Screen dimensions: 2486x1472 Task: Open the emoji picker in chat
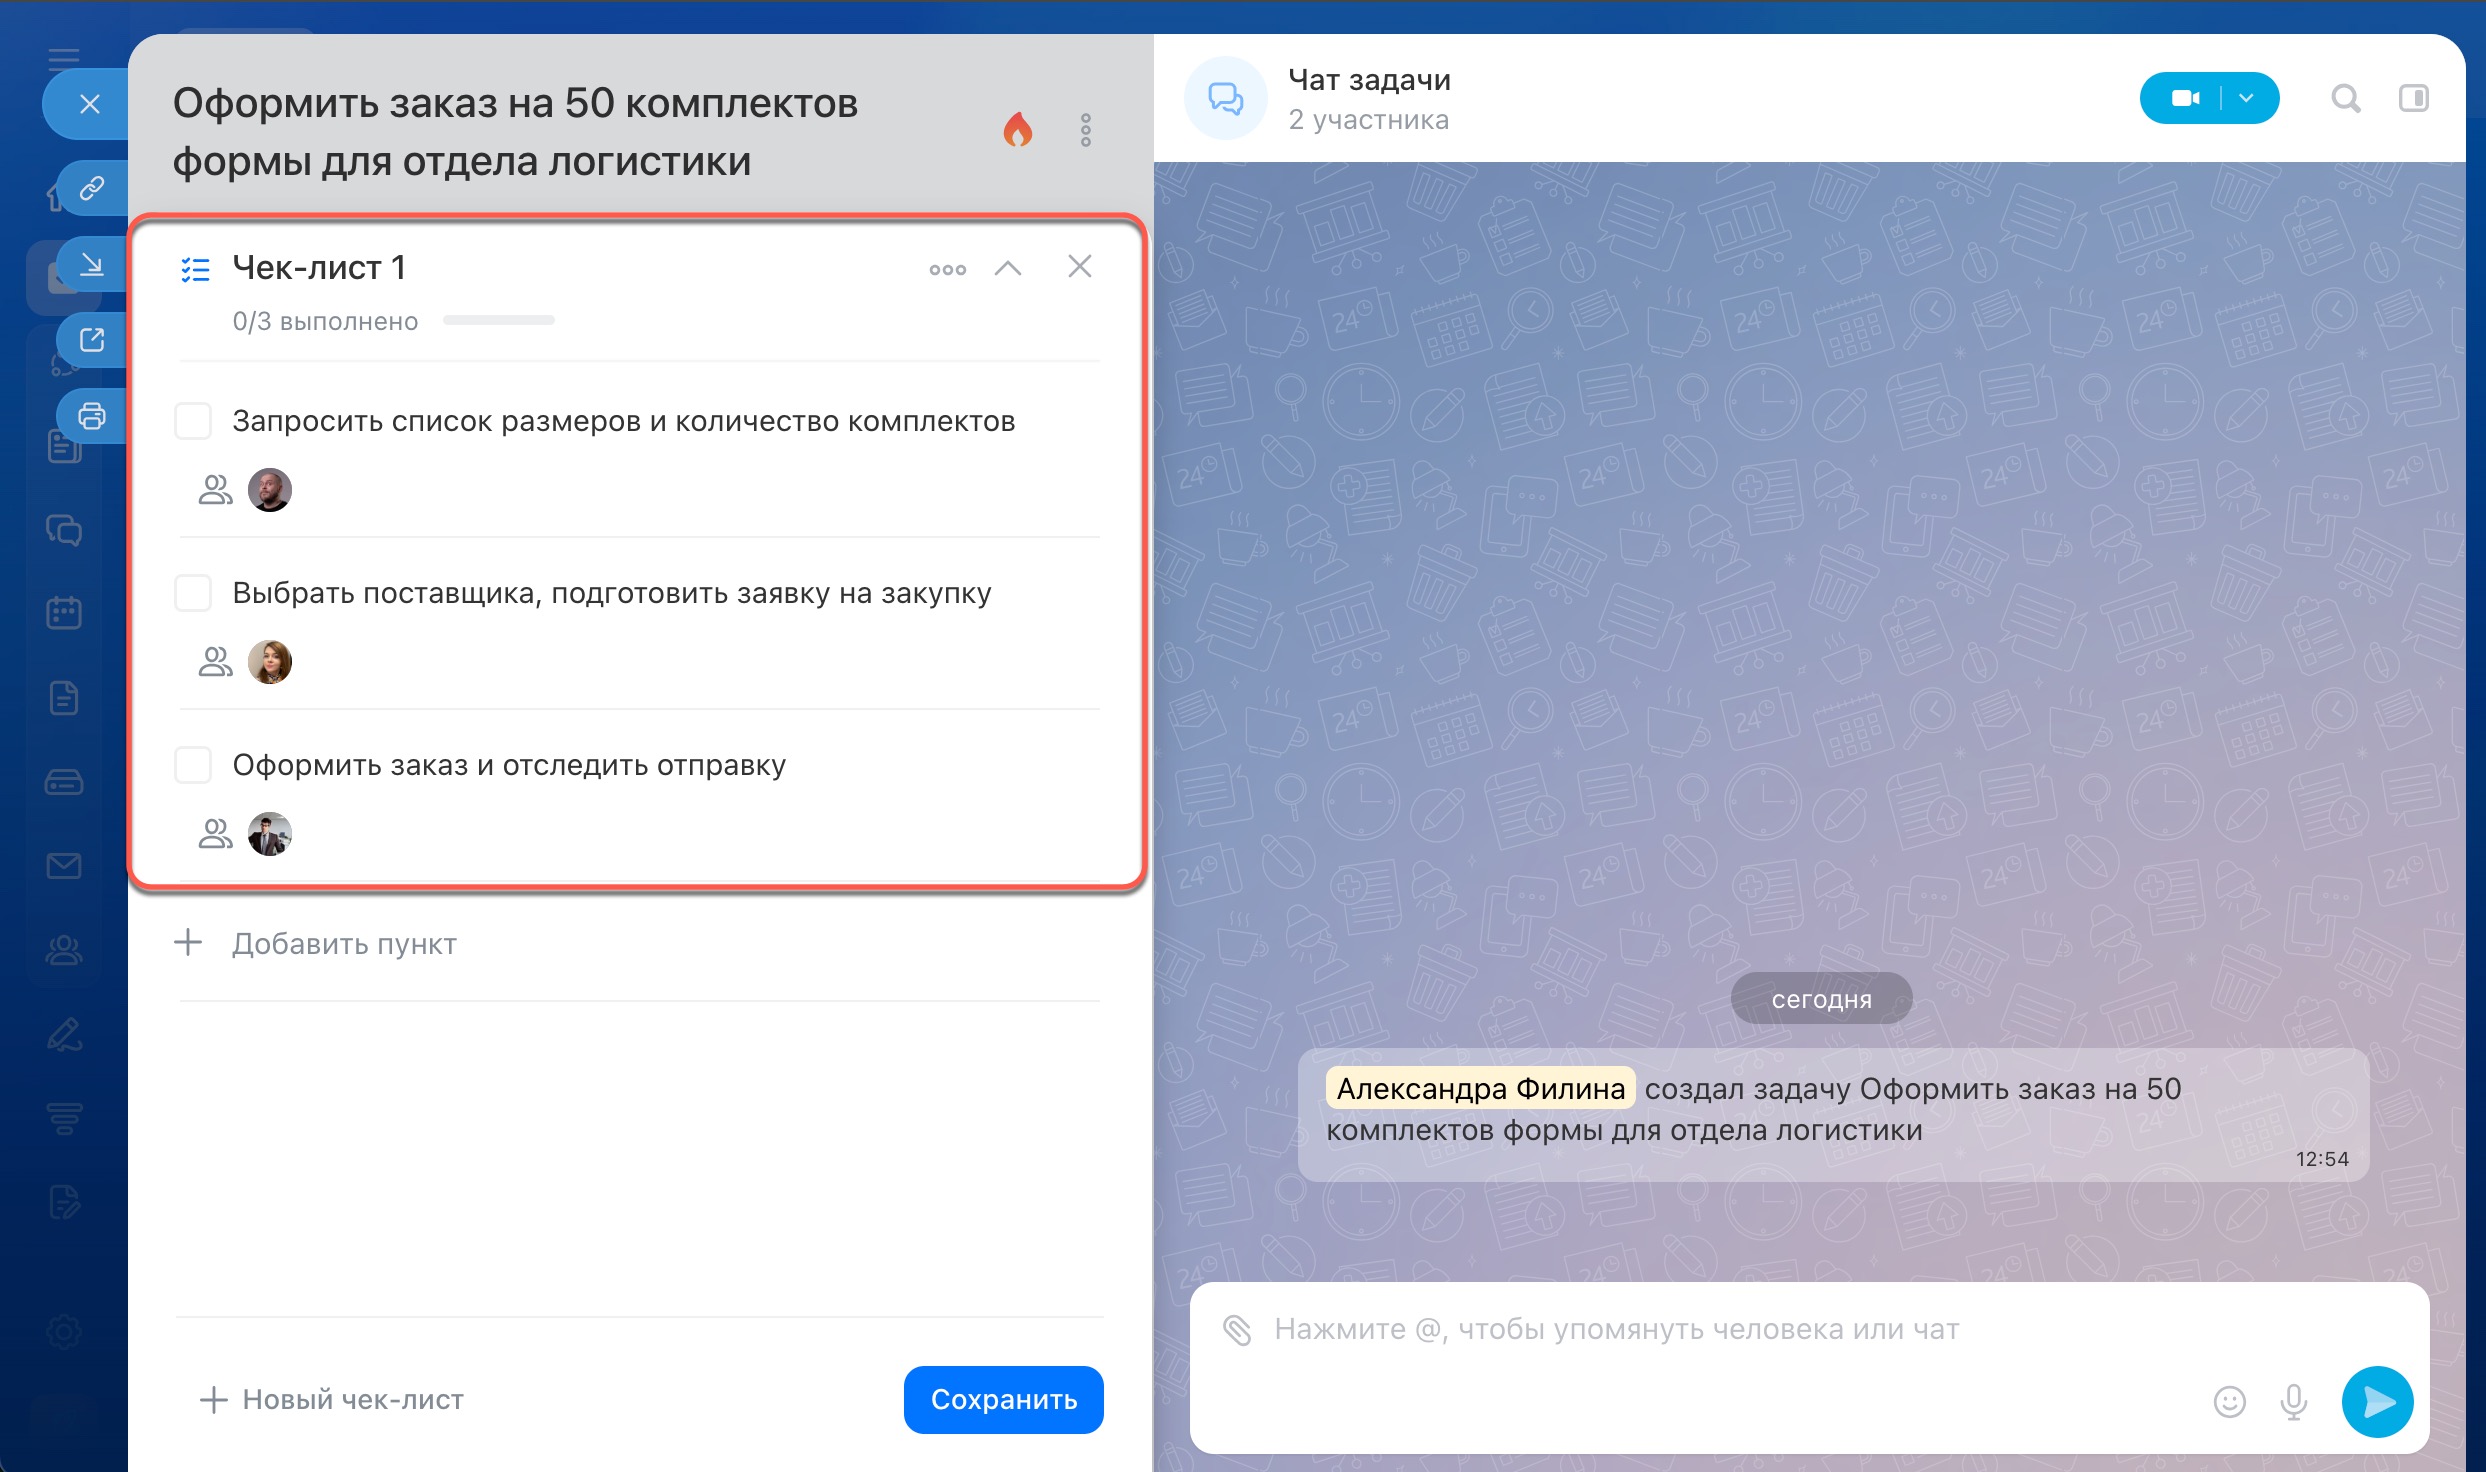[2229, 1402]
